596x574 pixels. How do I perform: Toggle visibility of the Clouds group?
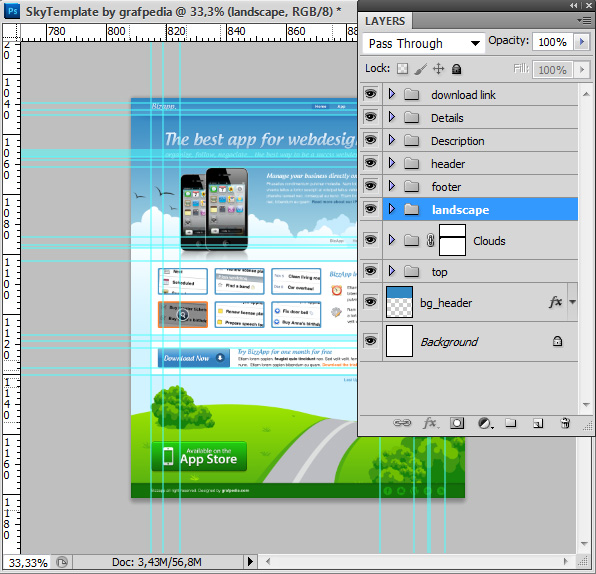point(371,240)
